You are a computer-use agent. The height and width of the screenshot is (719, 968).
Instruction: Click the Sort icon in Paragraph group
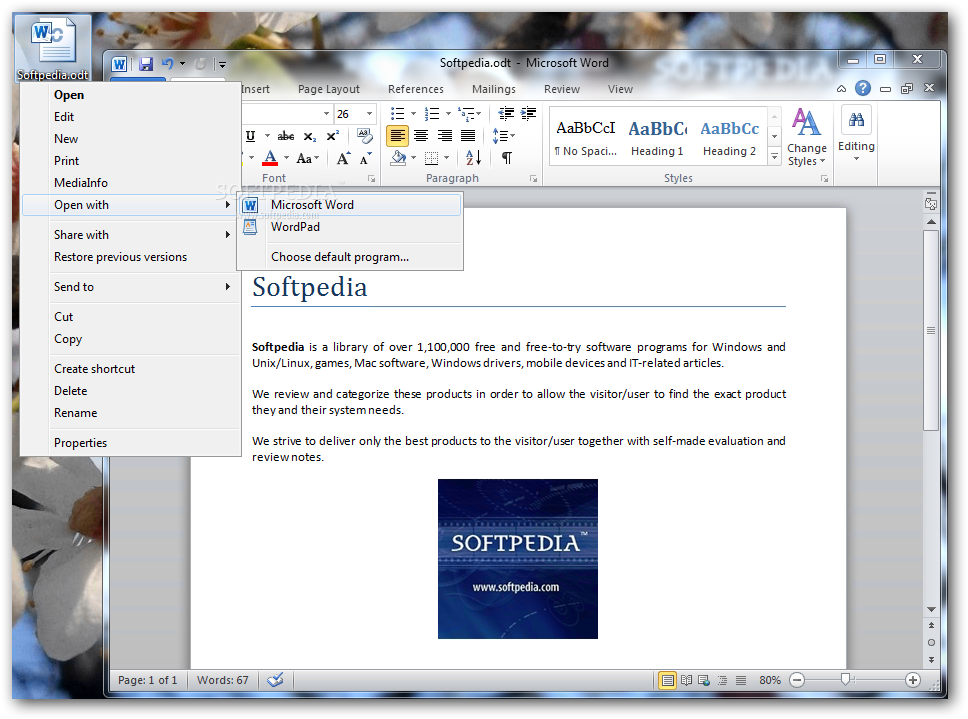[473, 158]
